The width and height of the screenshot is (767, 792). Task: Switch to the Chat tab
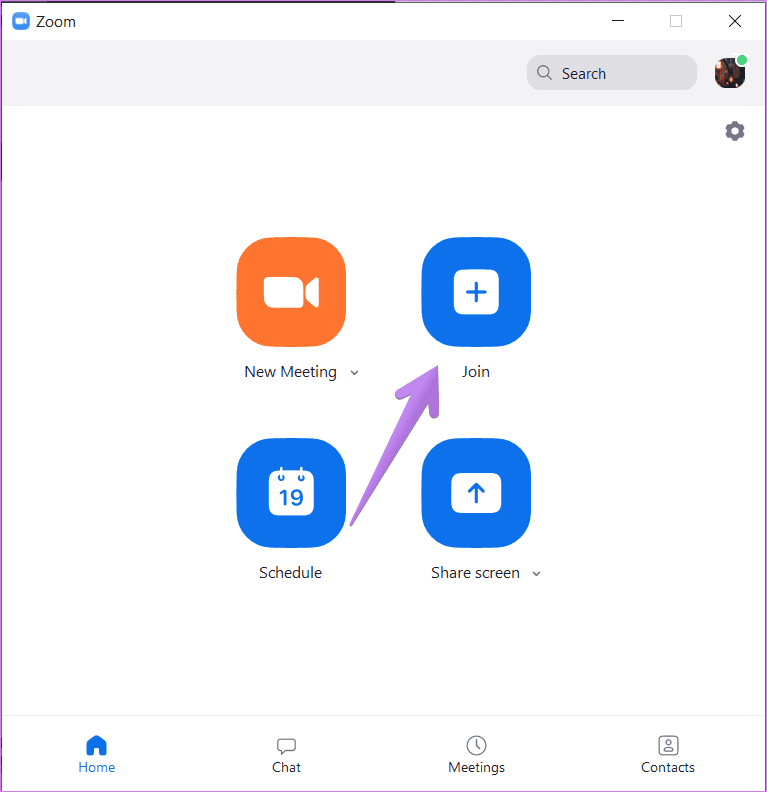click(286, 755)
